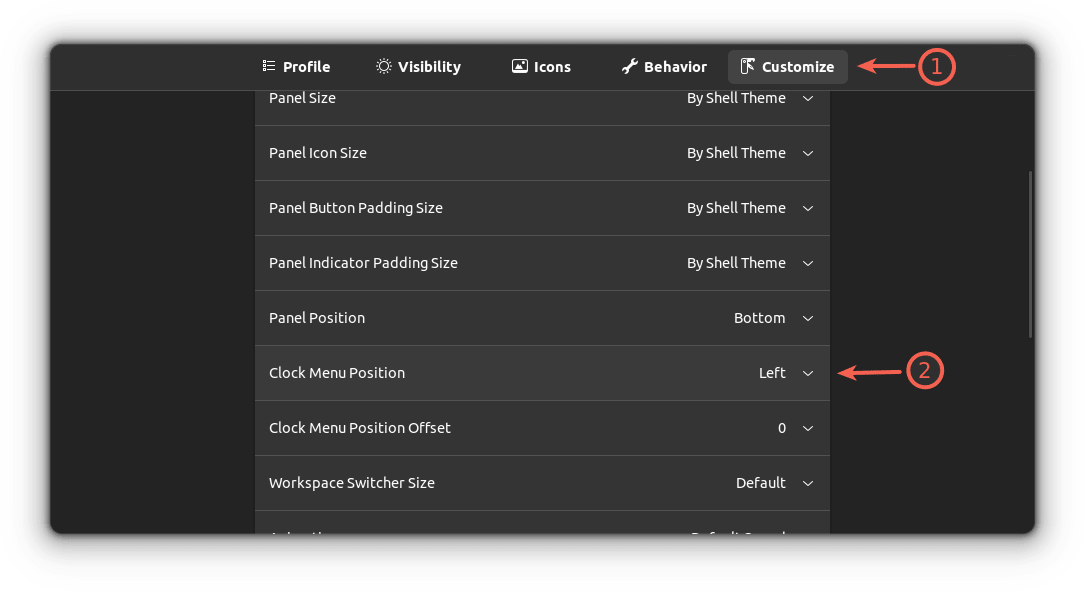Click the Icons tab image icon
Screen dimensions: 1087x592
[x=520, y=66]
